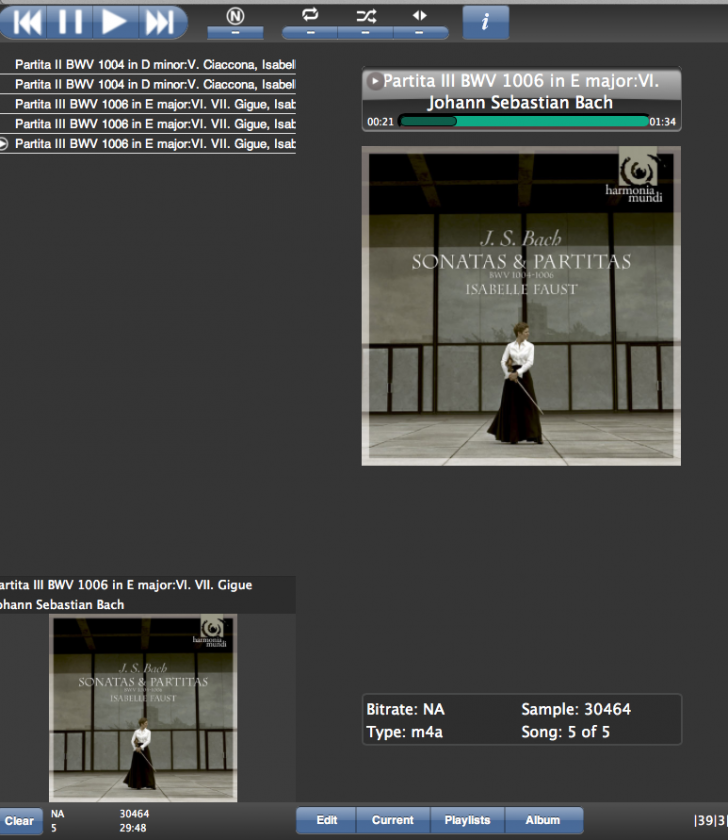This screenshot has width=728, height=840.
Task: Click the |39|3 counter in status bar
Action: coord(710,820)
